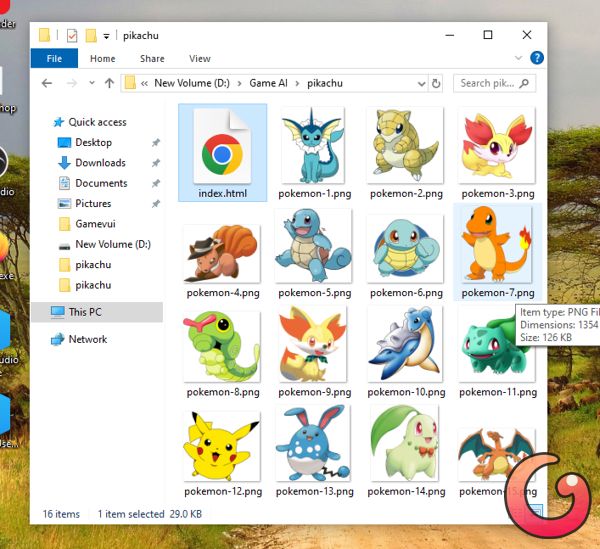600x549 pixels.
Task: Switch to the Home ribbon tab
Action: (x=103, y=59)
